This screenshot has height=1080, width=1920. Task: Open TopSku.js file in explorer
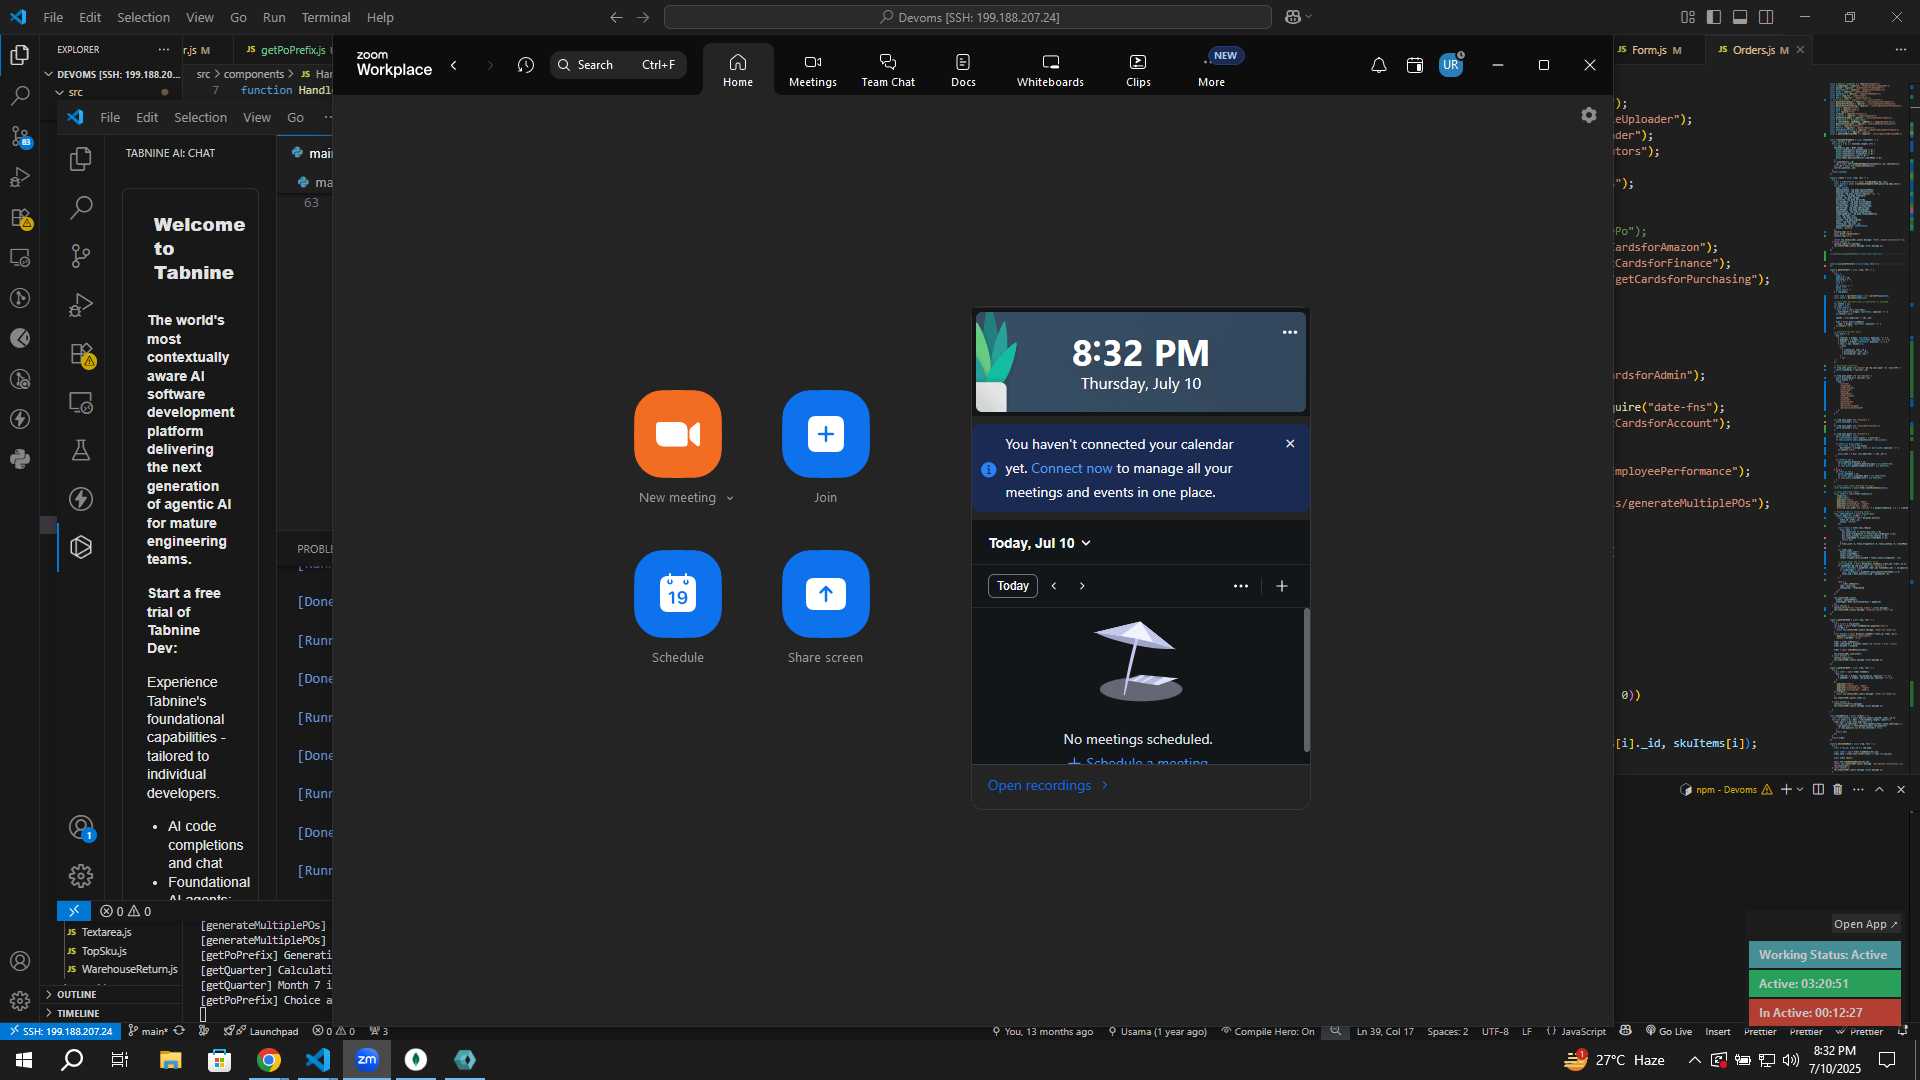point(104,951)
